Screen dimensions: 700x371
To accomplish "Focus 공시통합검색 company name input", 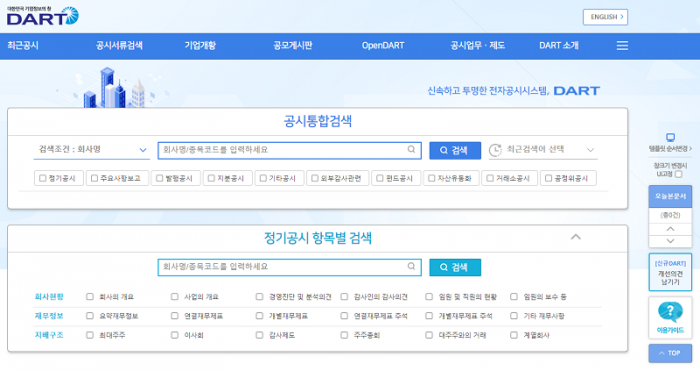I will coord(289,150).
